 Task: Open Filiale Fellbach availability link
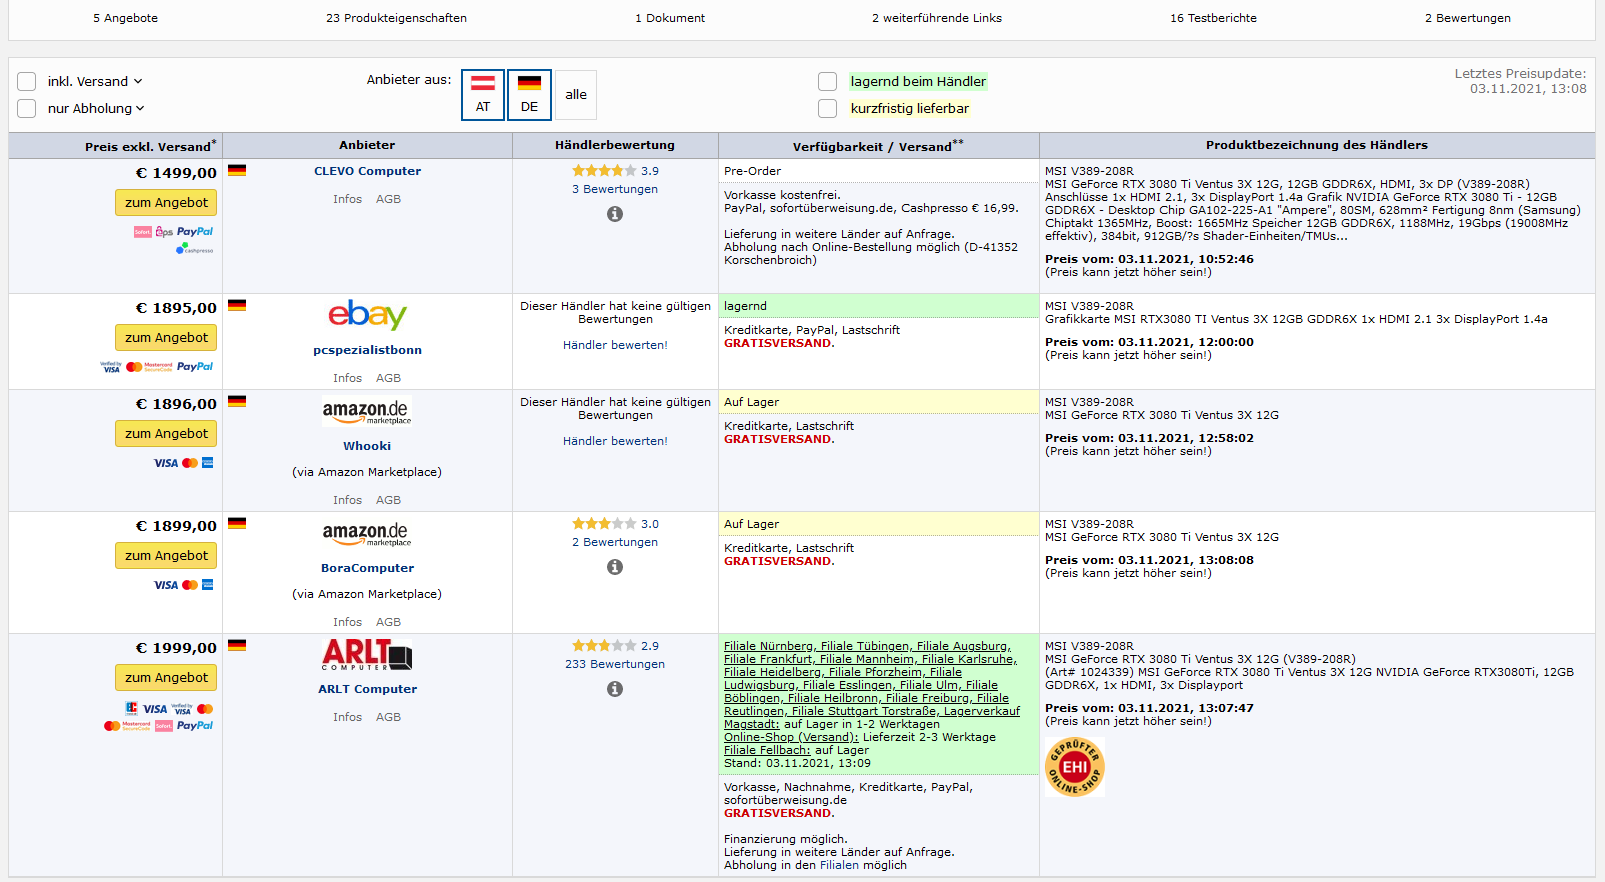point(767,750)
